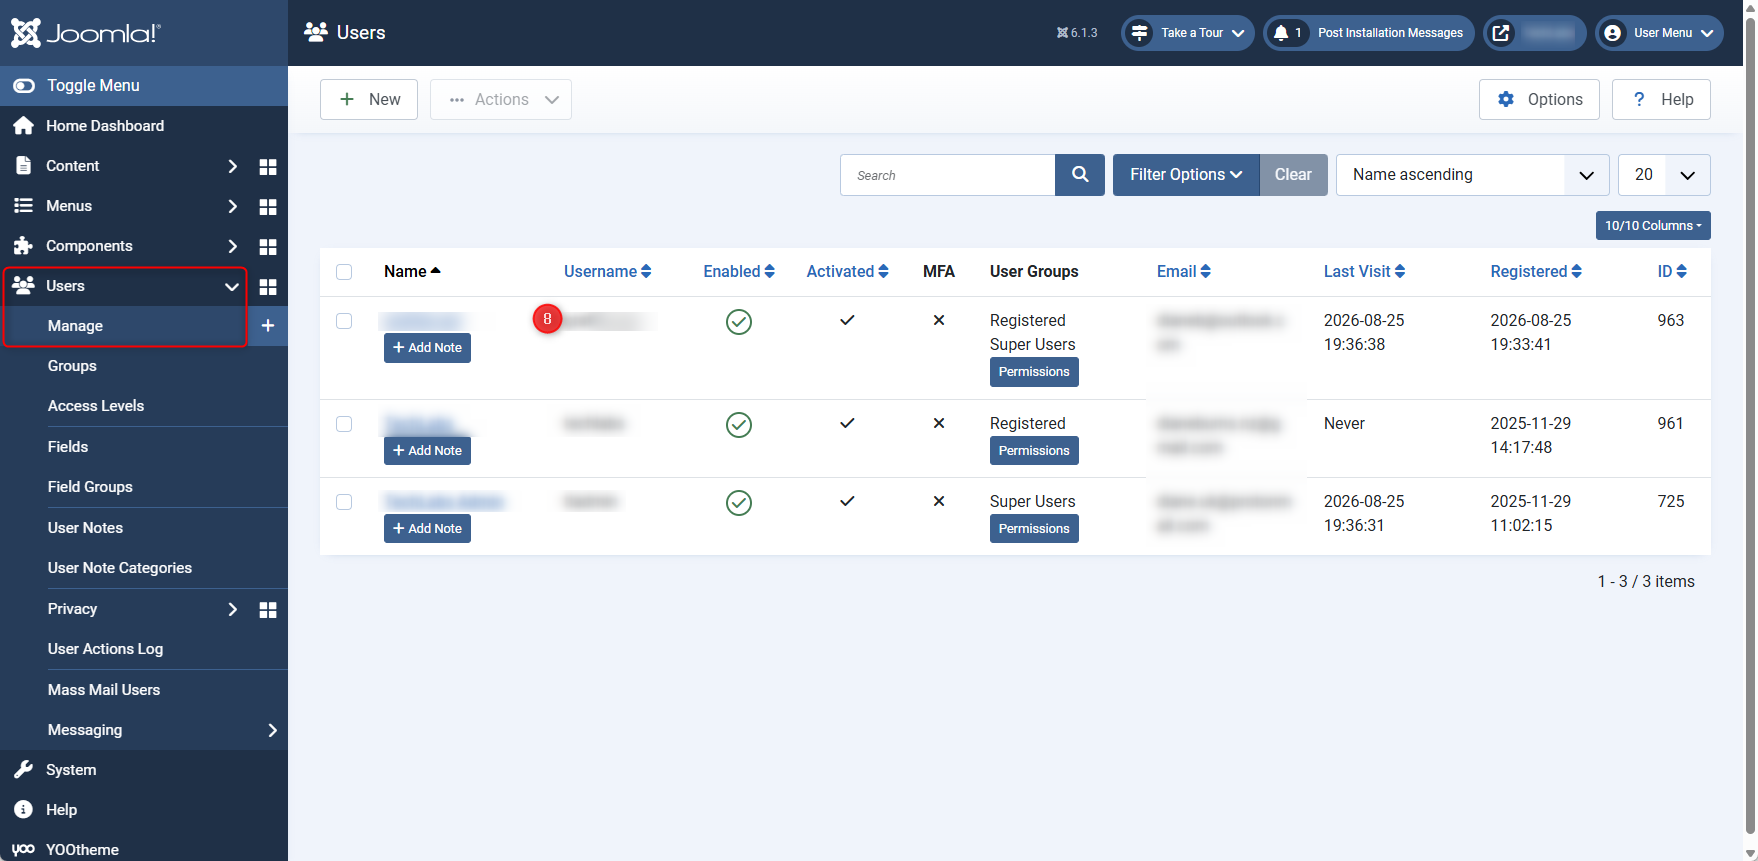
Task: Open Content dashboard grid icon
Action: [268, 166]
